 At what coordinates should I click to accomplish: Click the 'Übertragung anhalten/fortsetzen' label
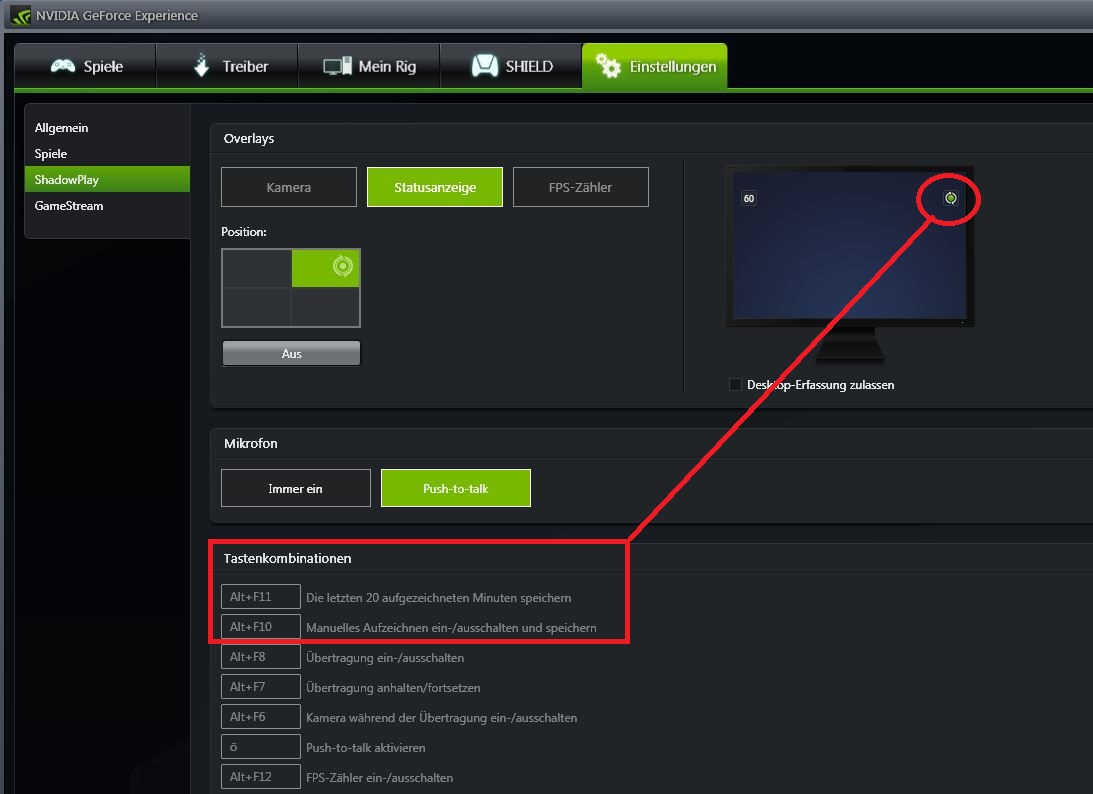pyautogui.click(x=393, y=687)
